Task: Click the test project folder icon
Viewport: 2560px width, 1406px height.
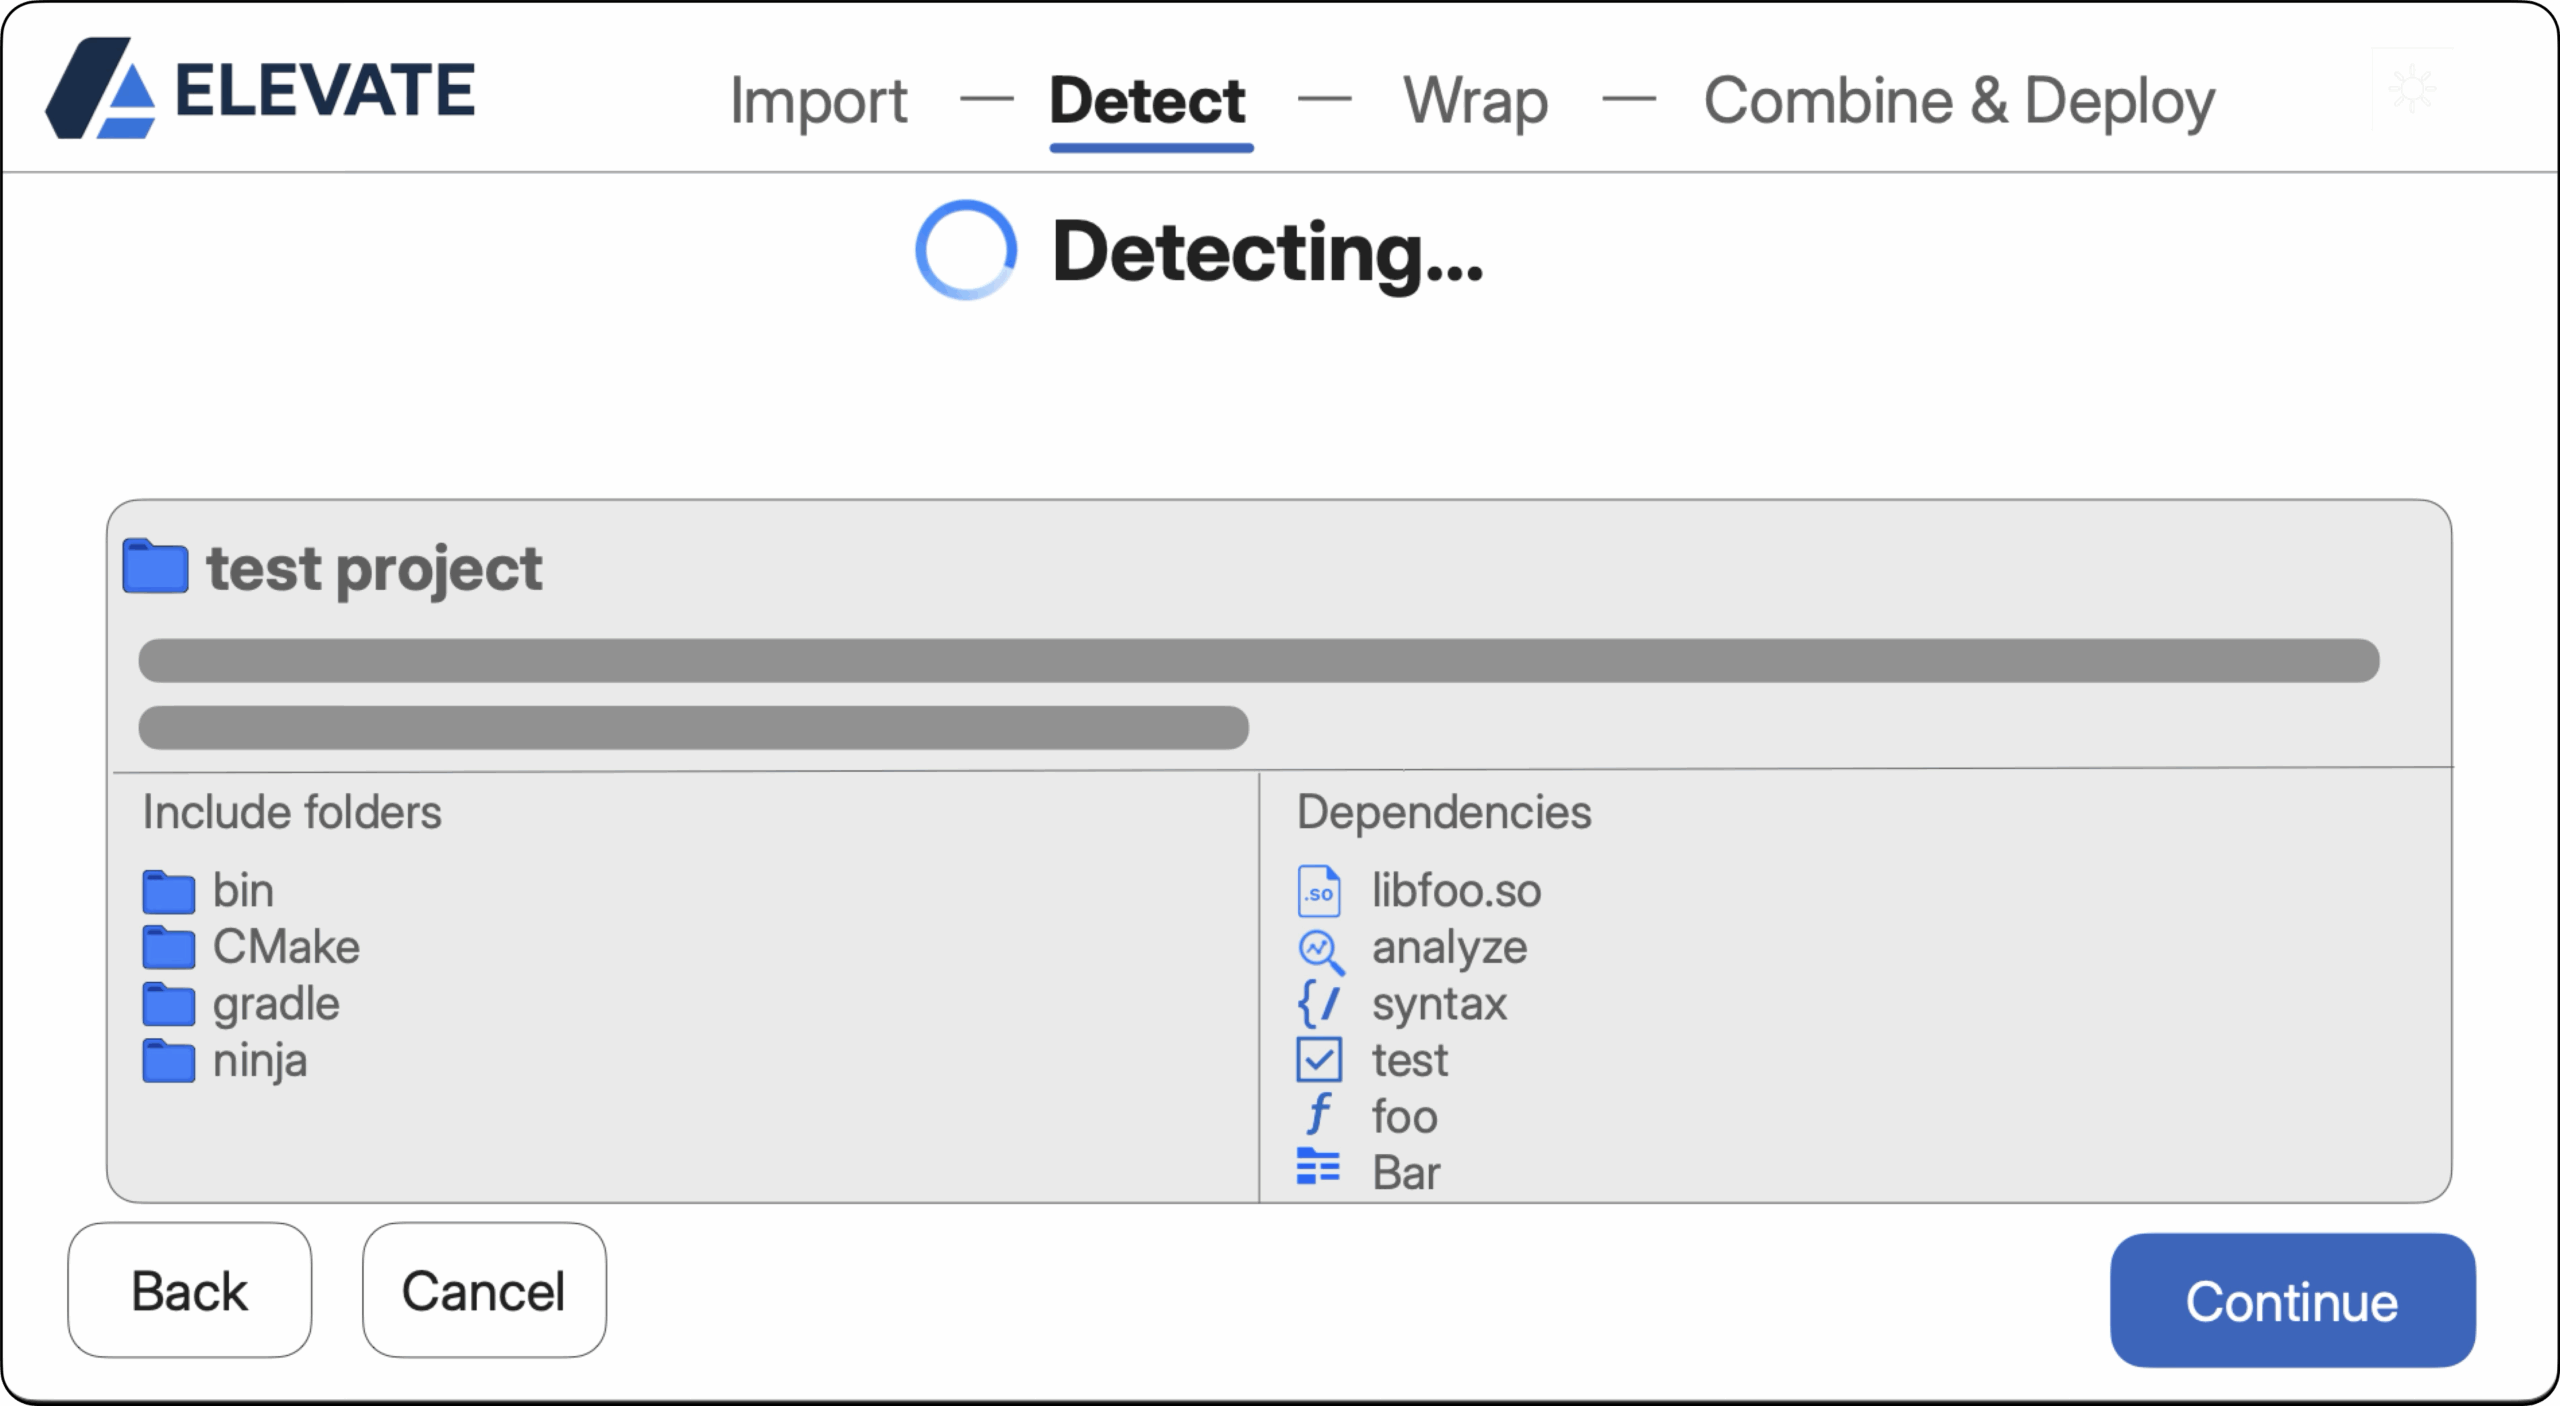Action: point(155,567)
